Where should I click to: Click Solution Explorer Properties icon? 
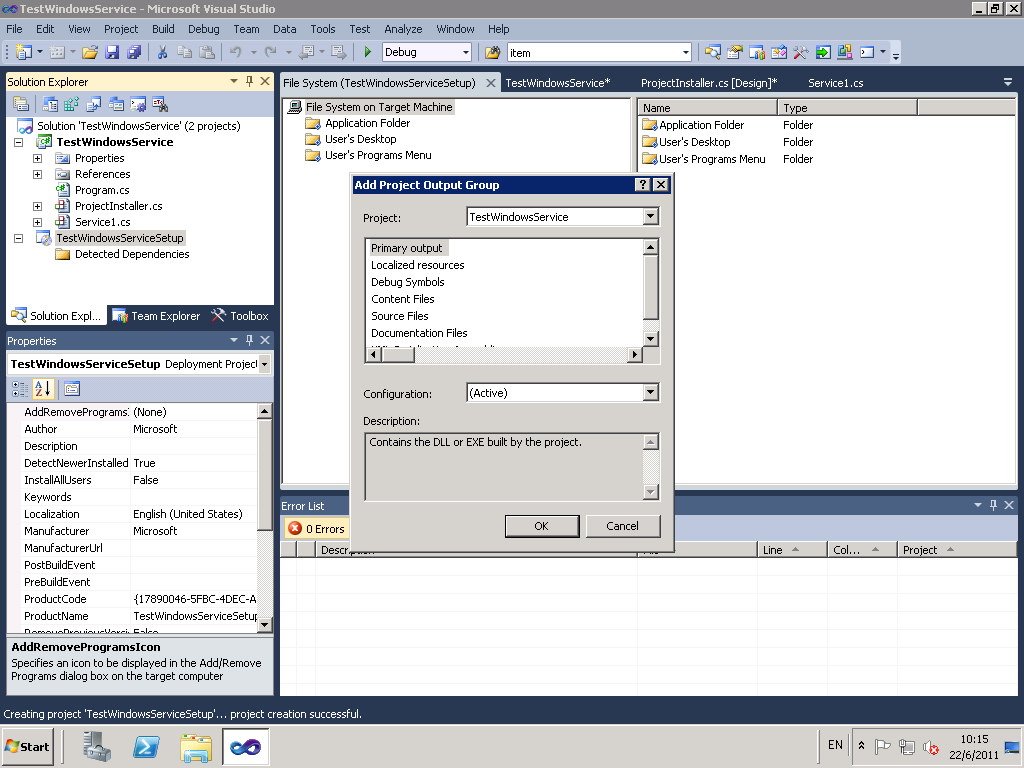(x=21, y=104)
